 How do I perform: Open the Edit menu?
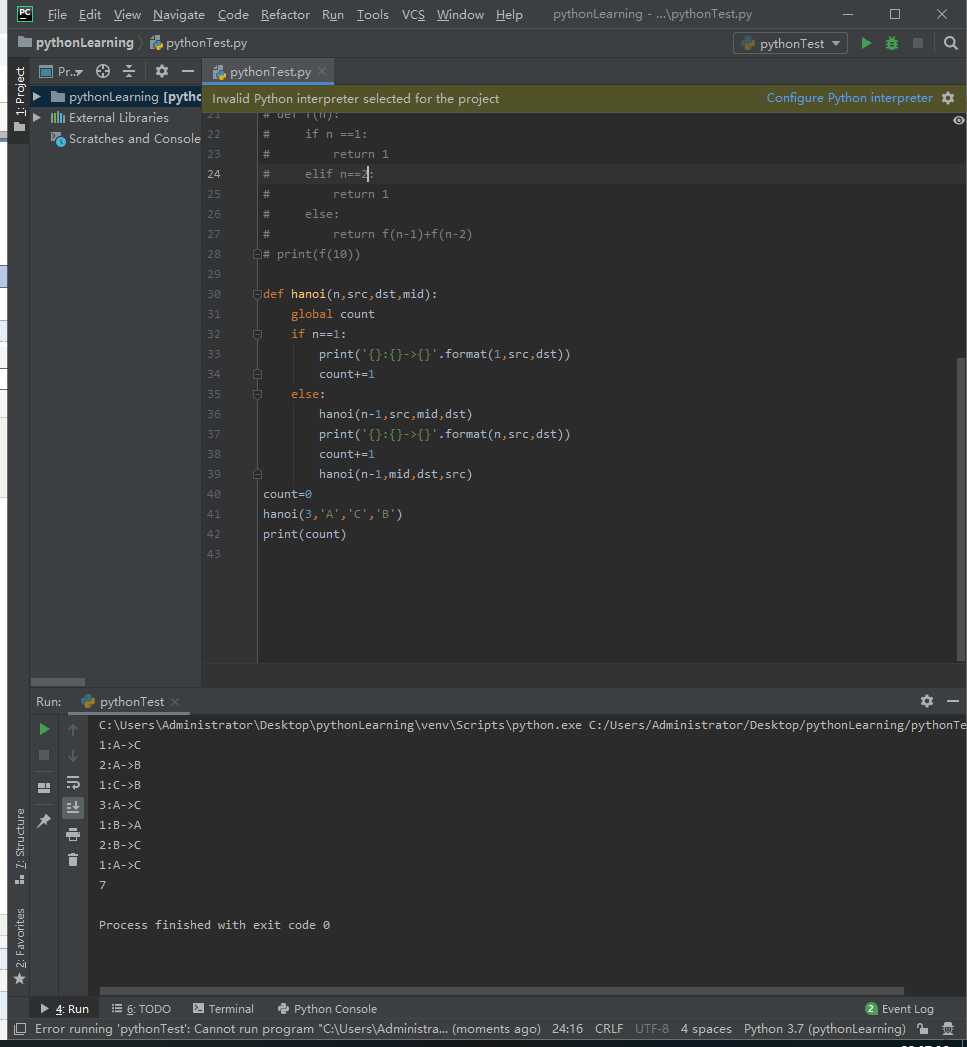[89, 15]
